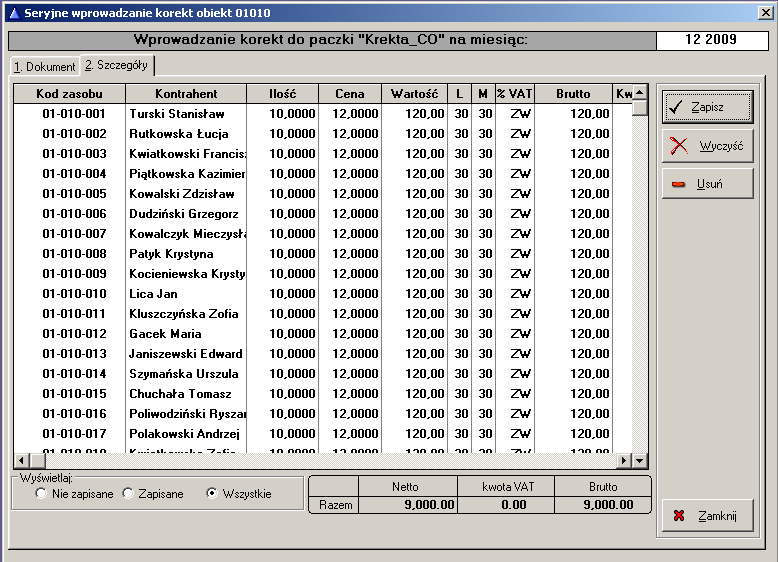This screenshot has width=778, height=562.
Task: Click the table's vertical scroll up arrow
Action: coord(640,92)
